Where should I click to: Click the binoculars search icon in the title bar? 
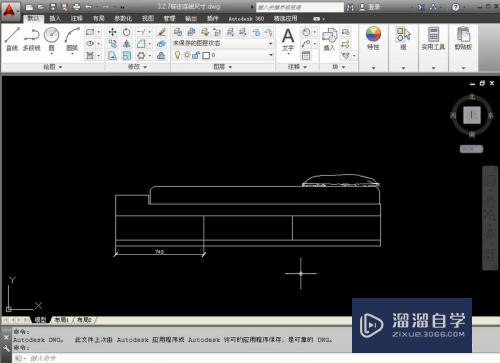(x=350, y=7)
